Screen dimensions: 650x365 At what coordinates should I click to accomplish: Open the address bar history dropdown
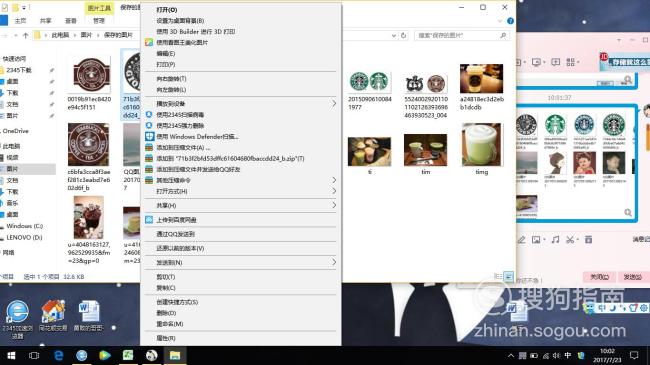[394, 36]
